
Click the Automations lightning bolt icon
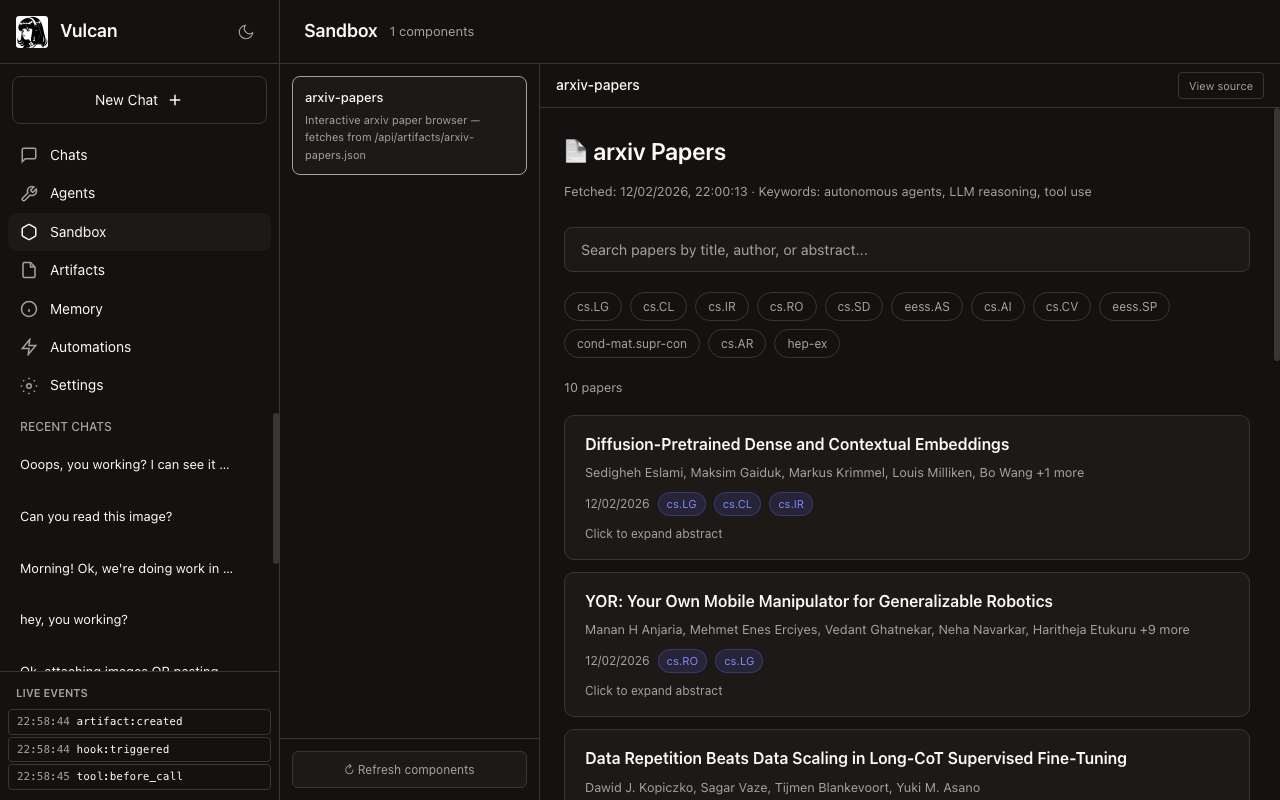pos(29,347)
